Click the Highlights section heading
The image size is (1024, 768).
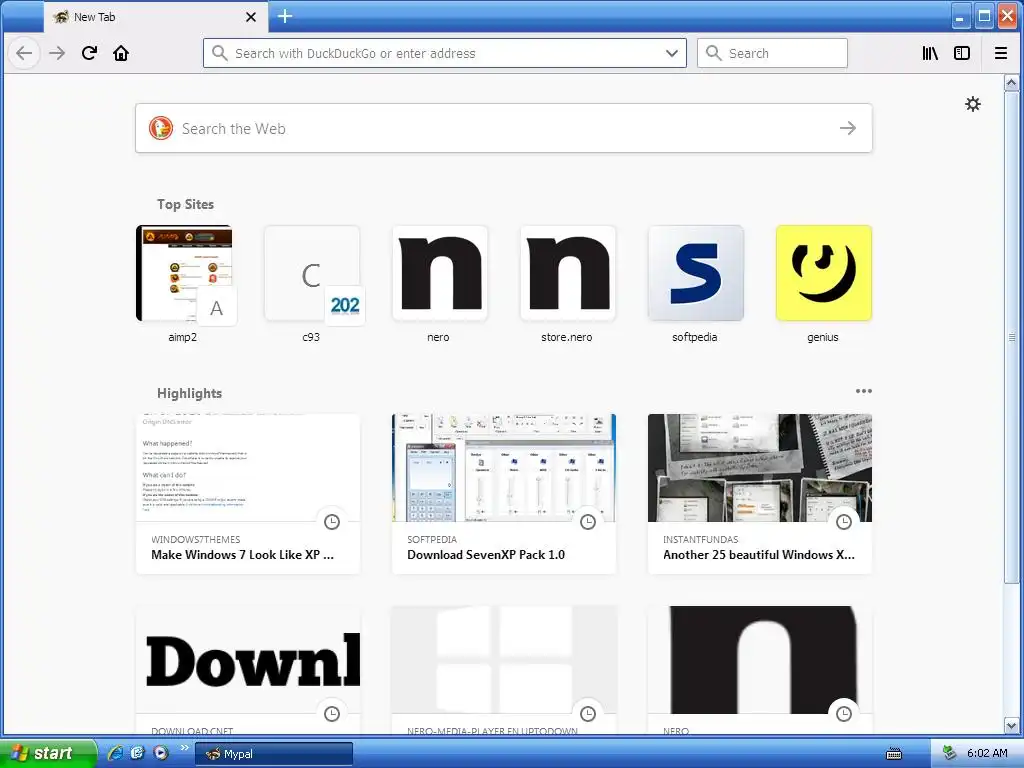(x=189, y=393)
